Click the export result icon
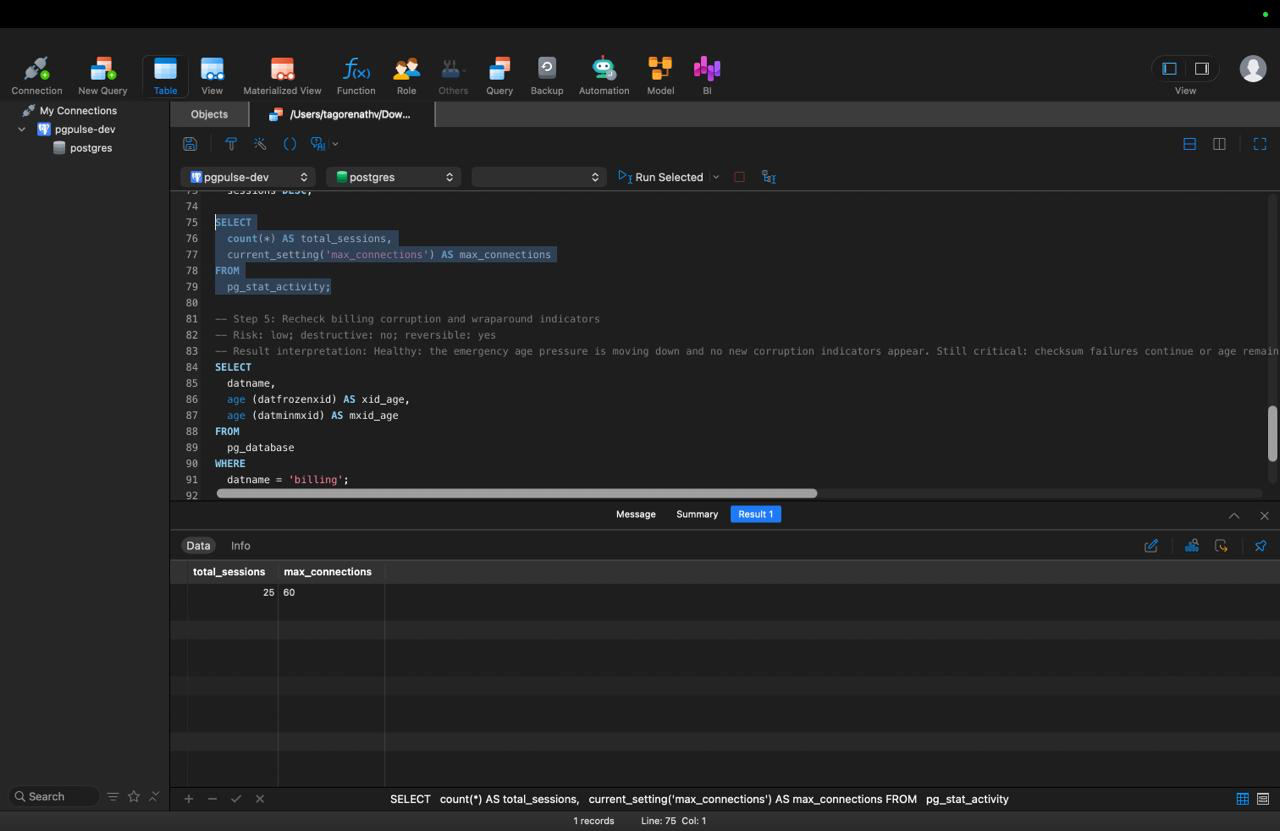This screenshot has height=831, width=1280. point(1221,546)
